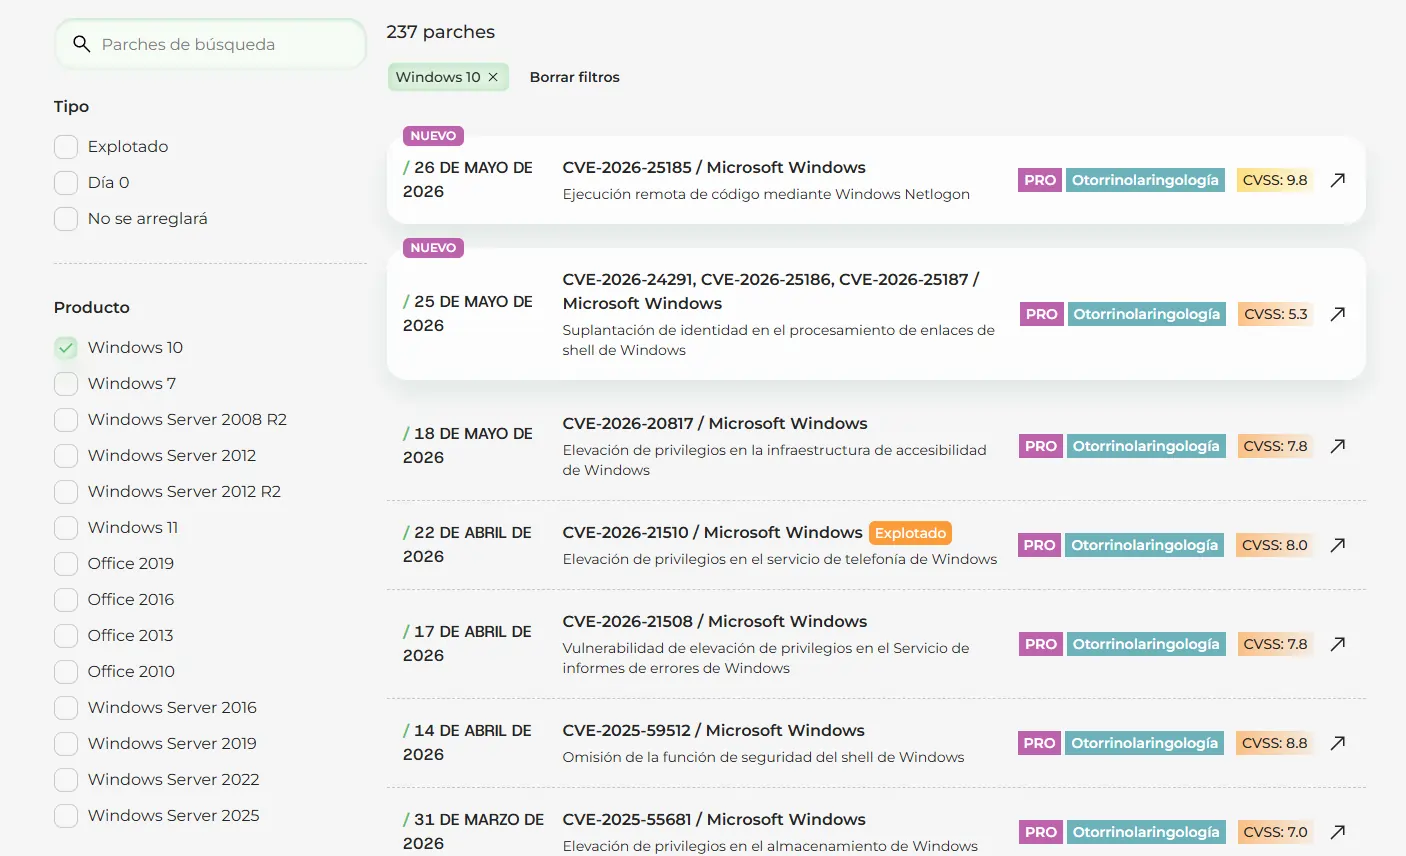This screenshot has height=856, width=1406.
Task: Check the Windows Server 2012 R2 checkbox
Action: [x=66, y=492]
